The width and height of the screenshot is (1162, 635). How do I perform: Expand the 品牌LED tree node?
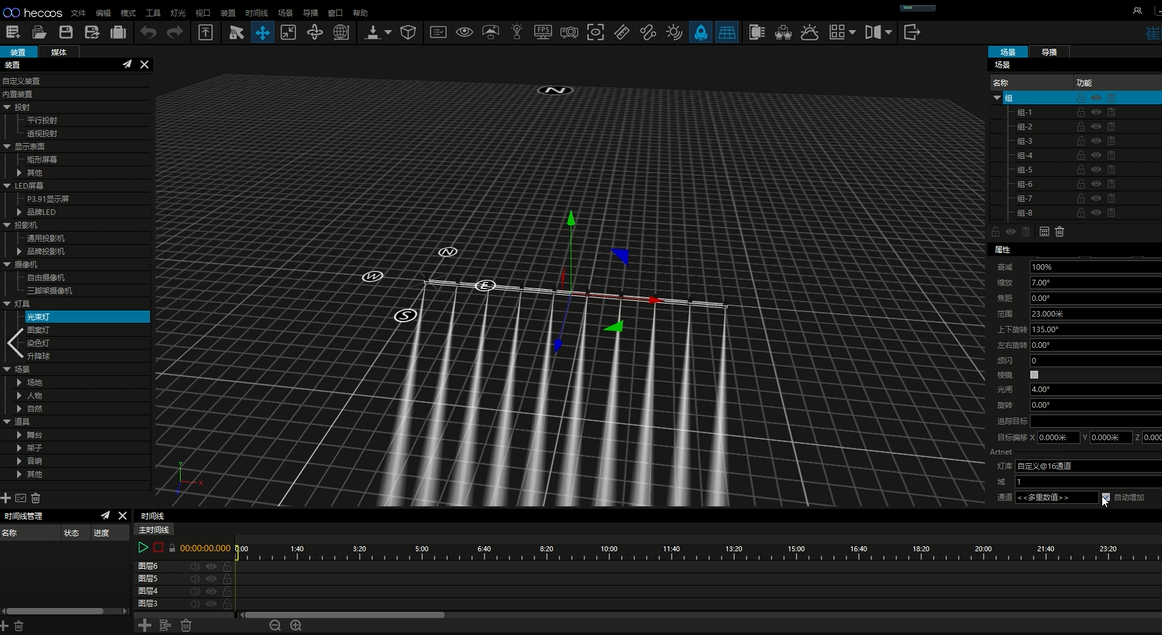(x=20, y=212)
